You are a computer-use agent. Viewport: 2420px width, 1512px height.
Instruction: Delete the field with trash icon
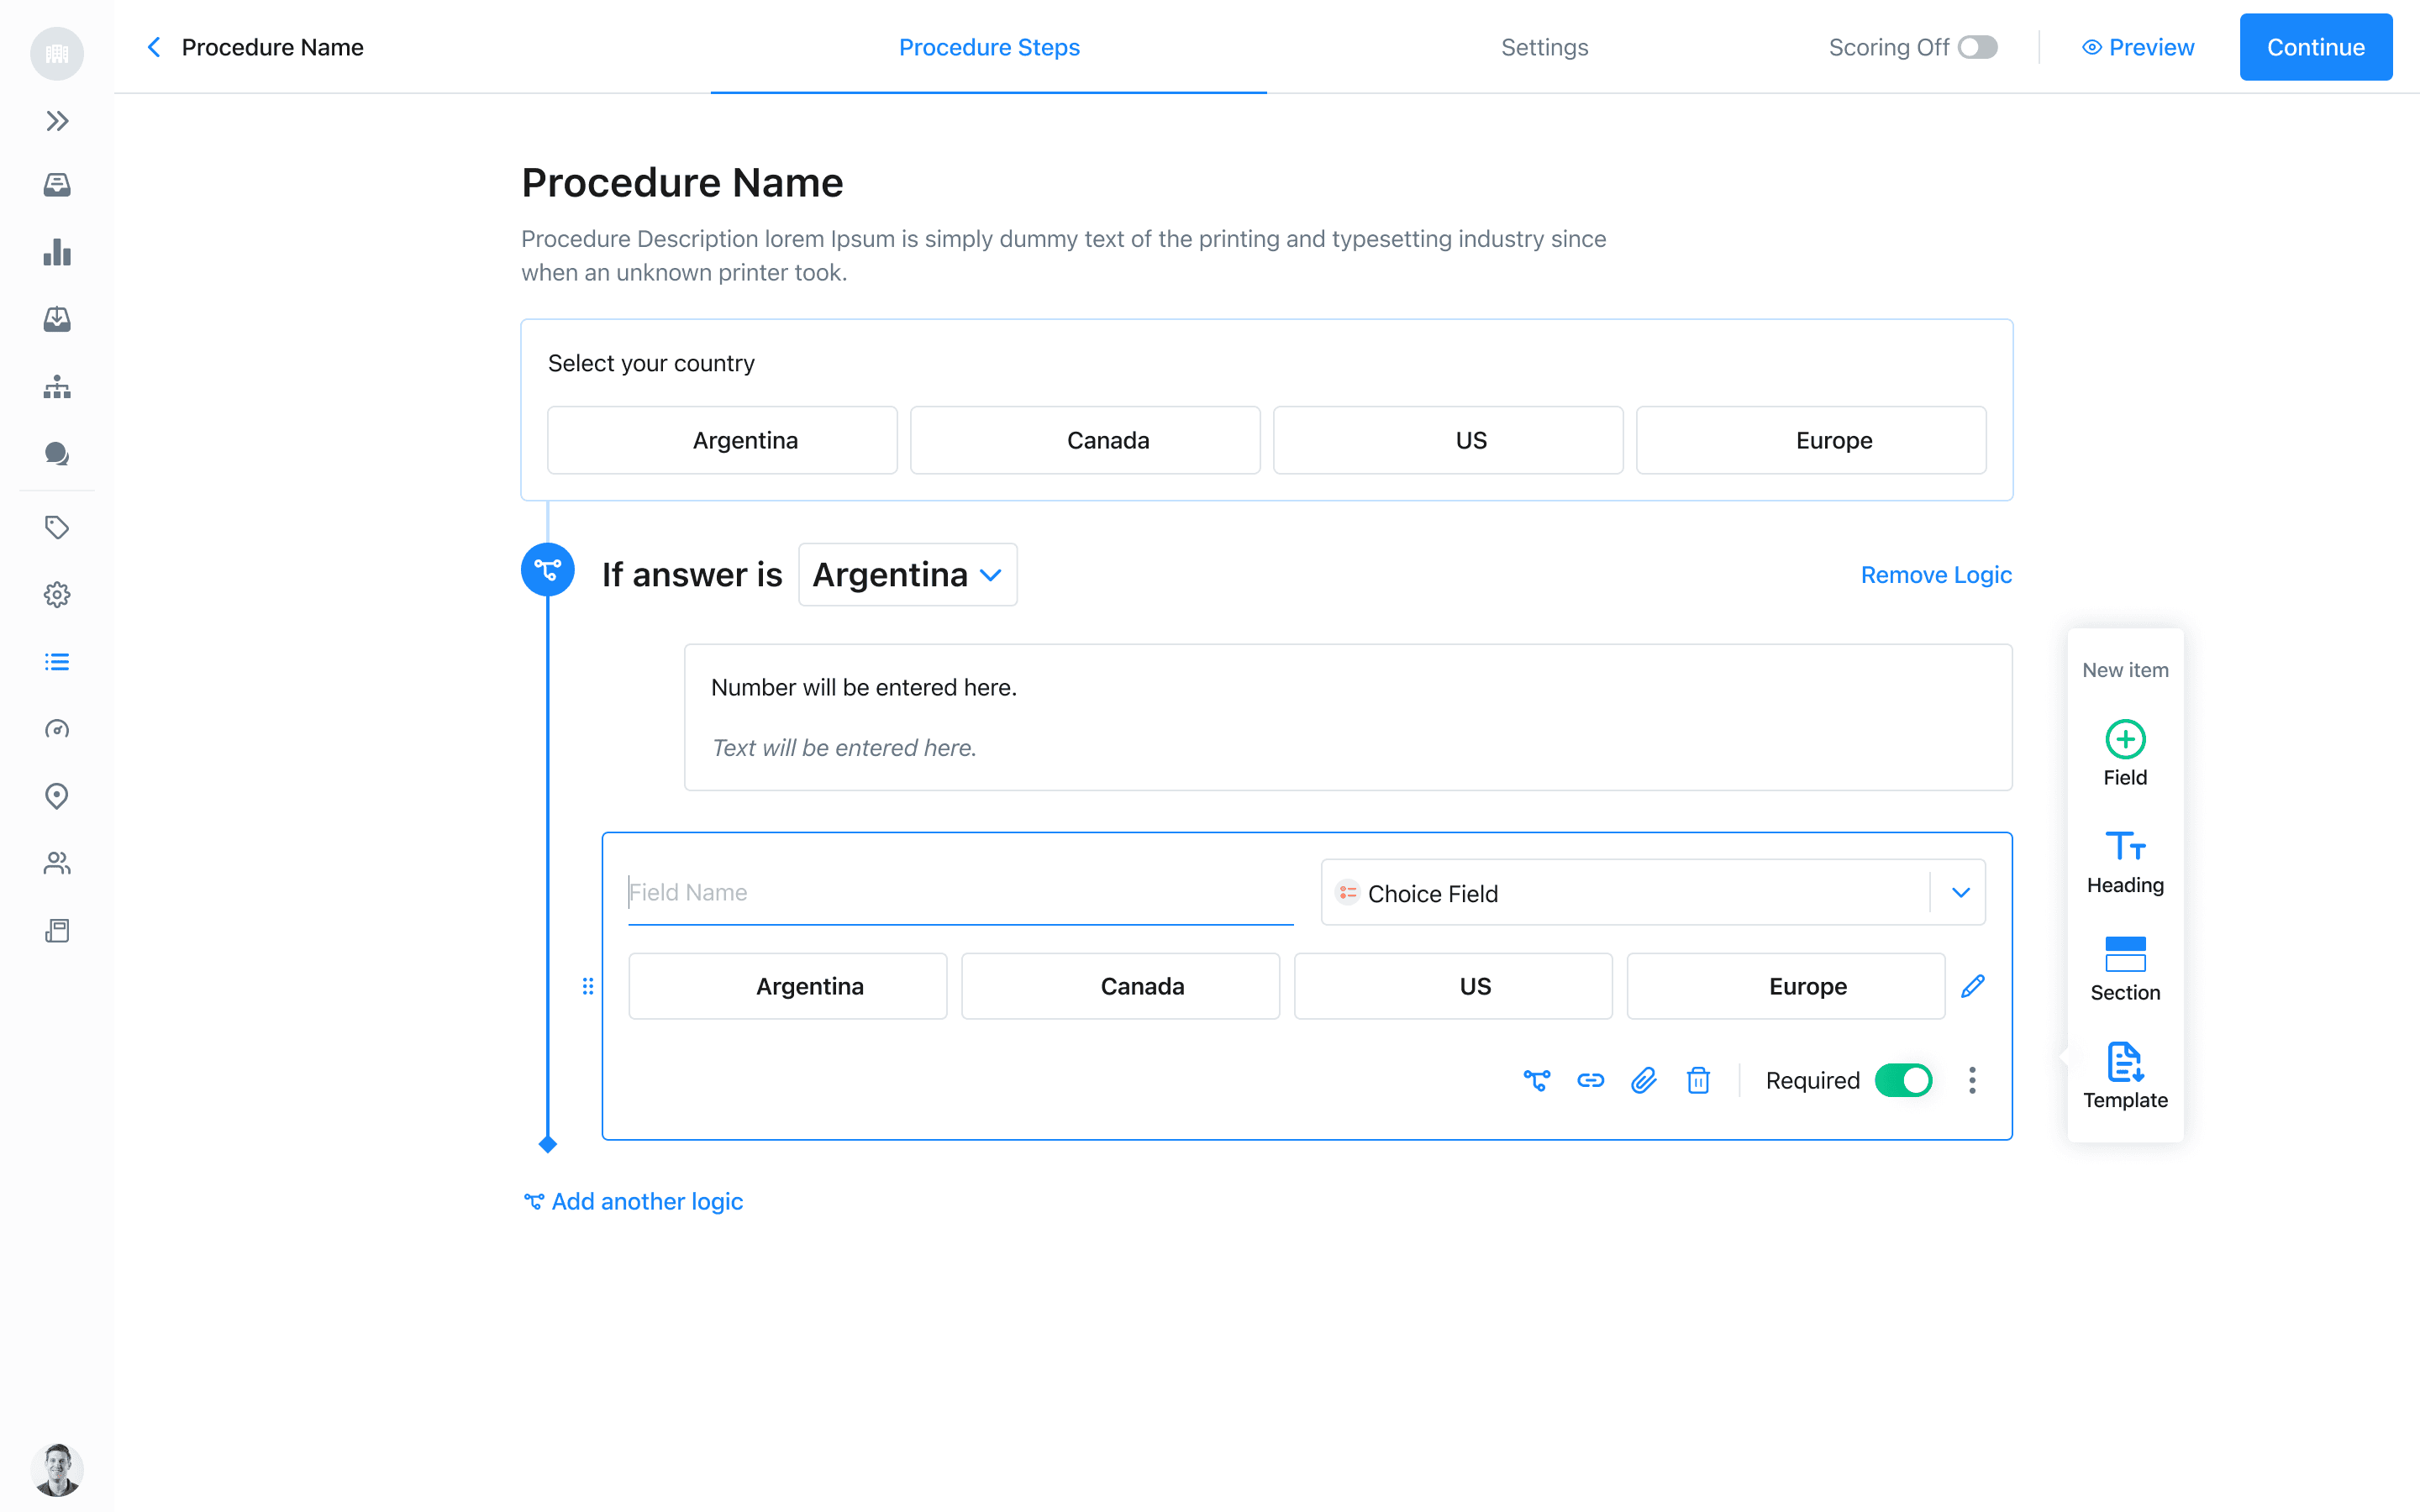coord(1698,1080)
